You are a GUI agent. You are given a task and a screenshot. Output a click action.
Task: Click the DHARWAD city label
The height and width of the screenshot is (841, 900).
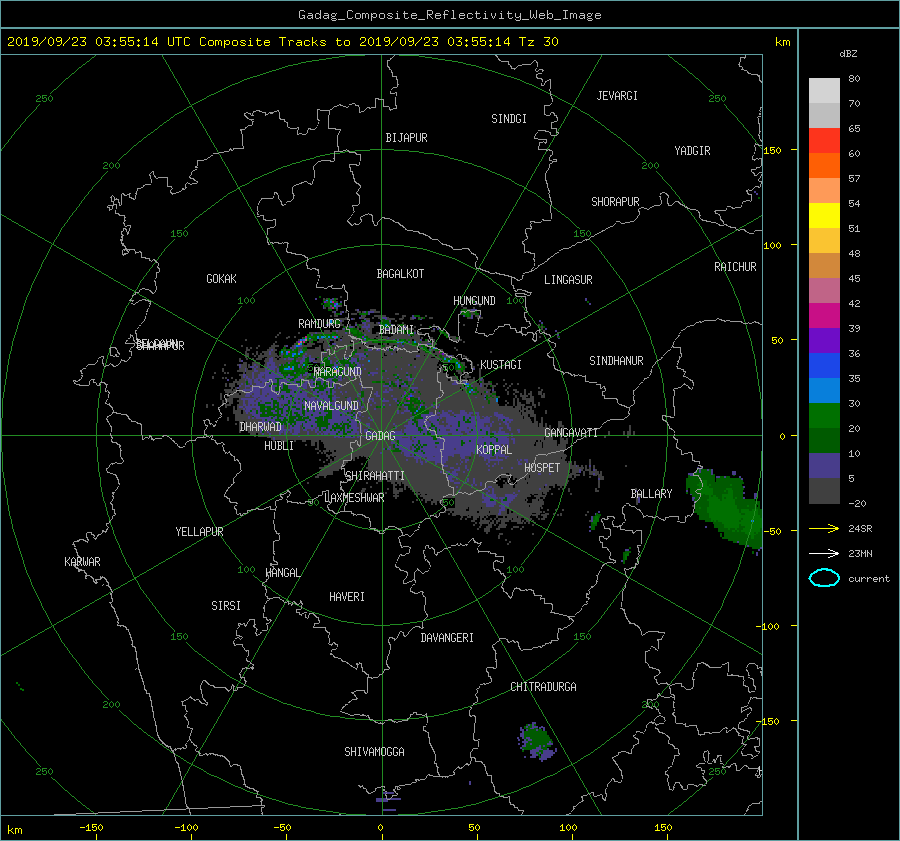point(260,427)
